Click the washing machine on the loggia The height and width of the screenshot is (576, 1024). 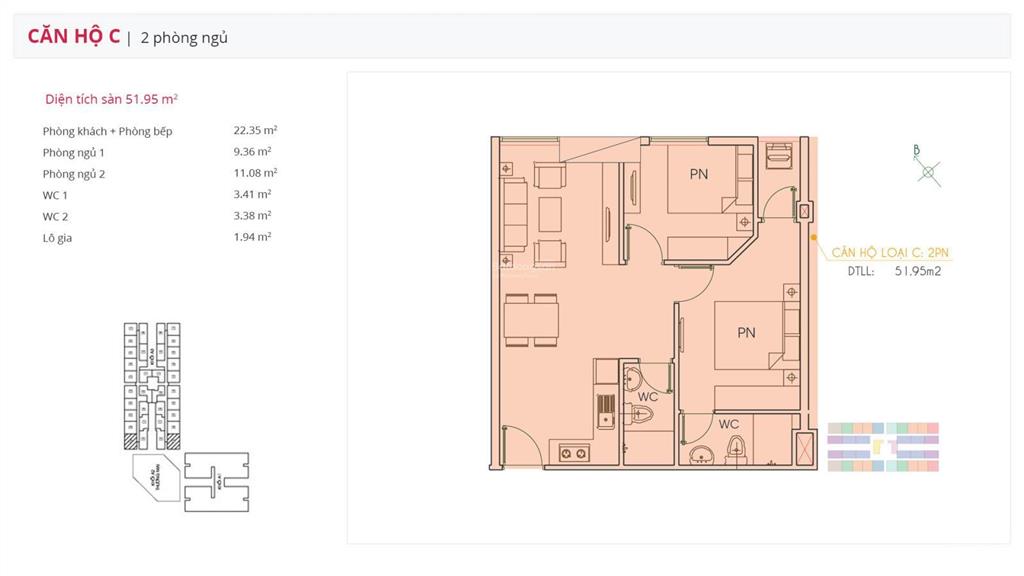[779, 156]
